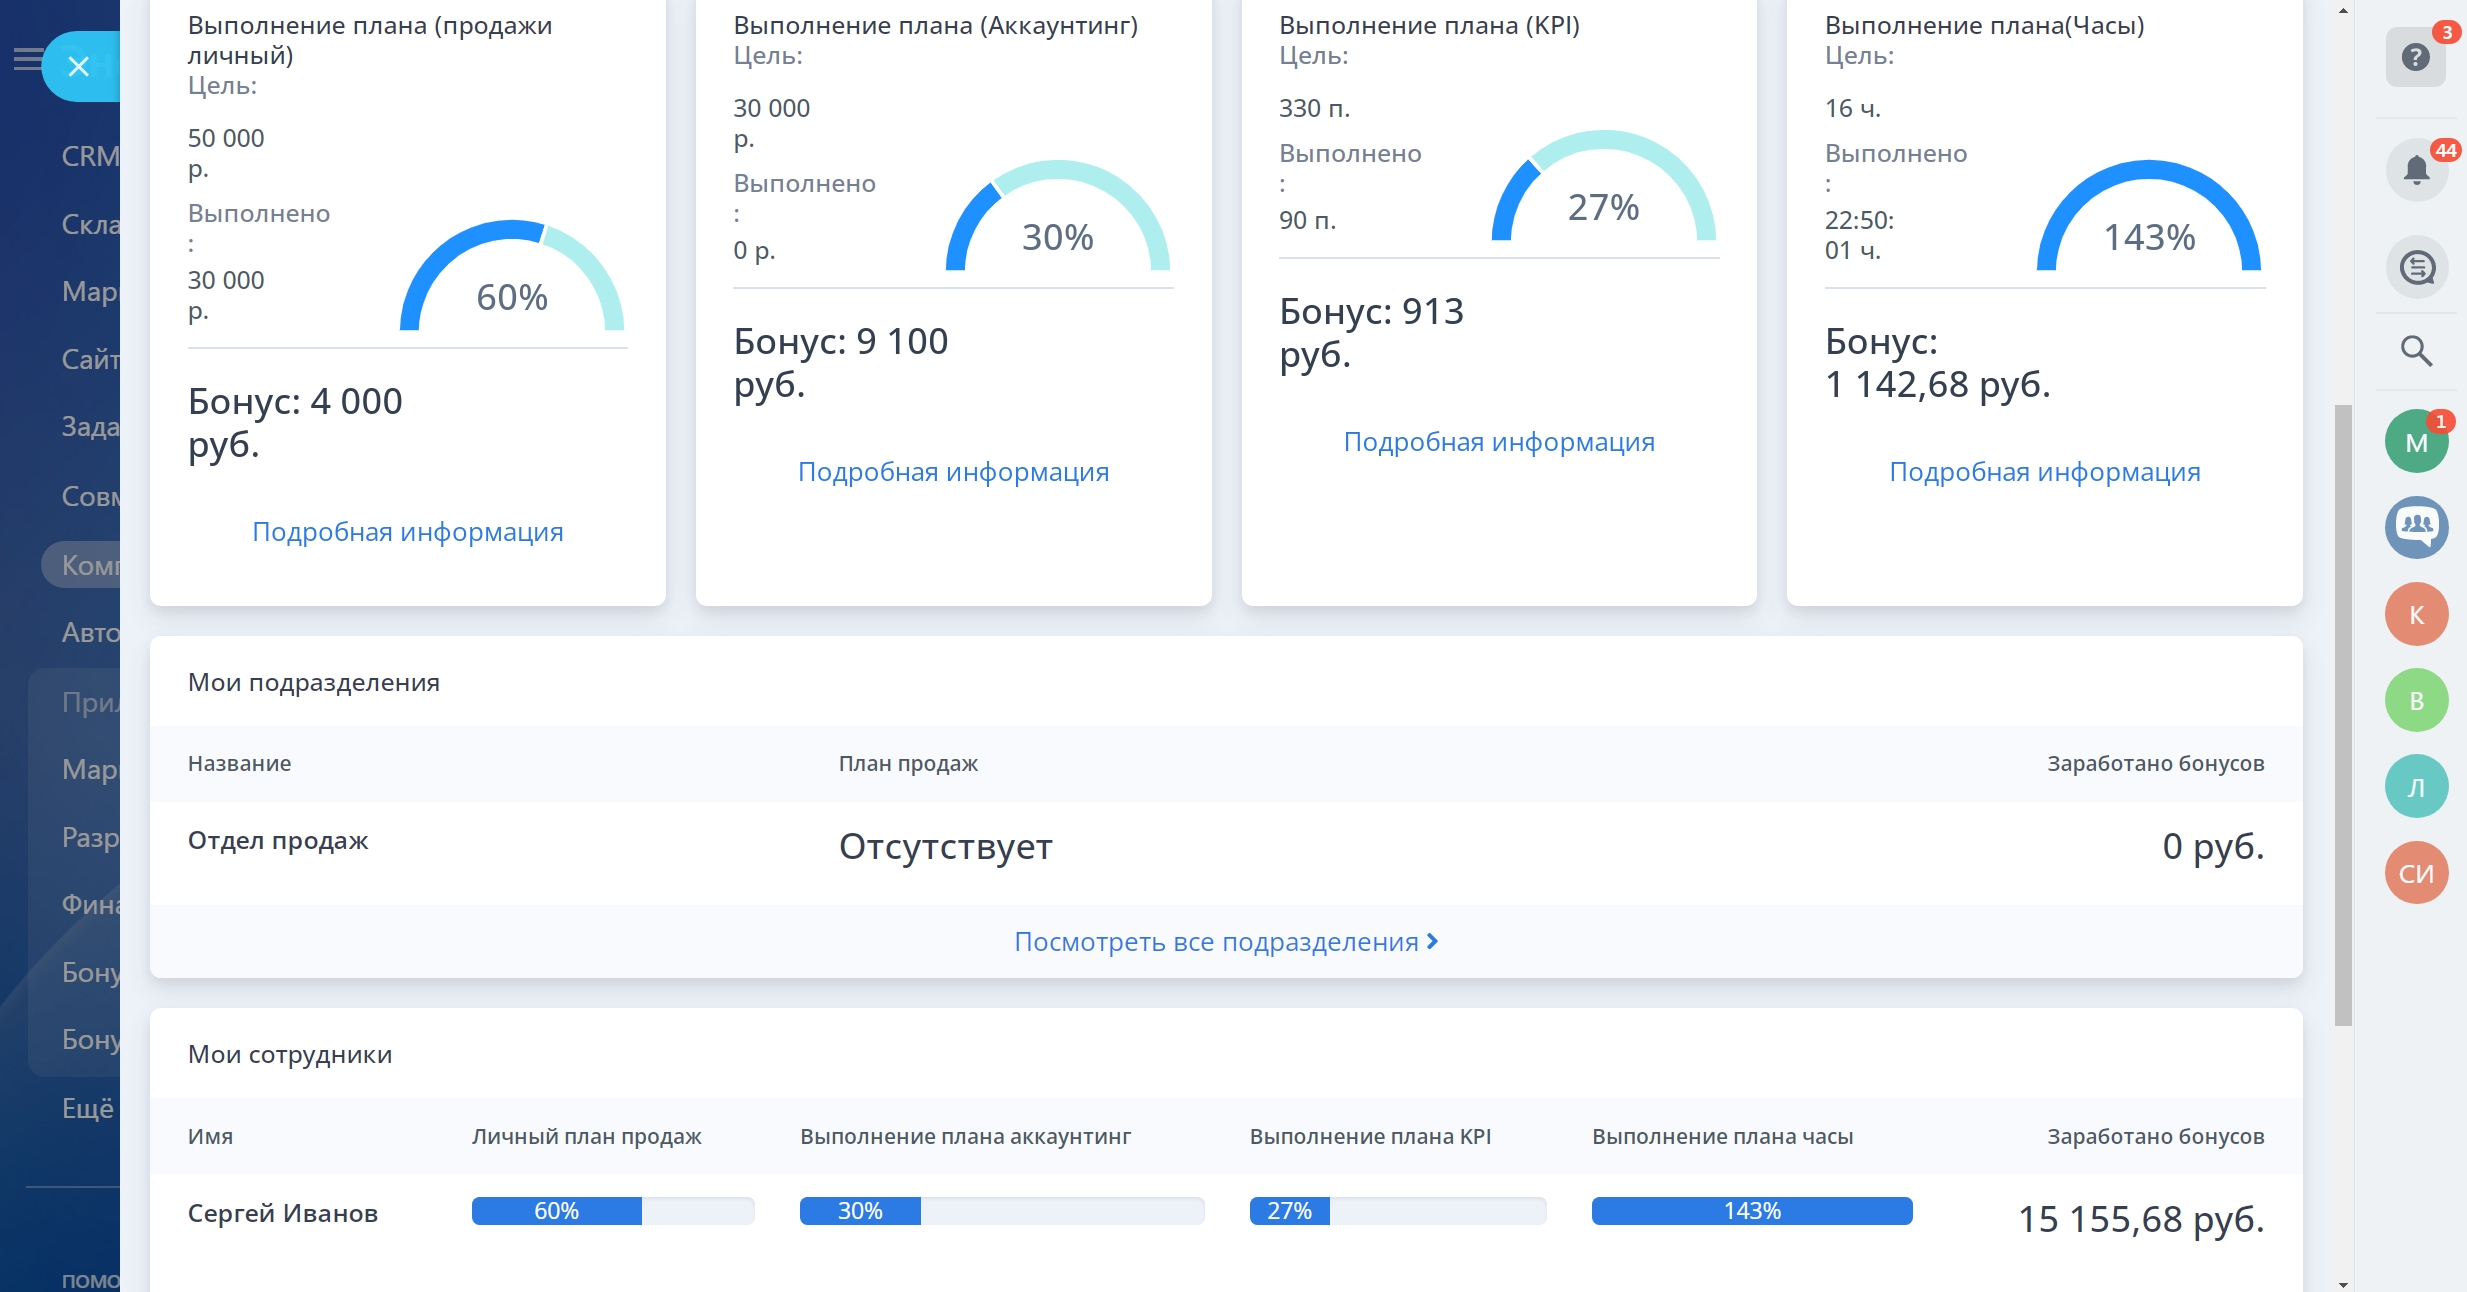Select CRM in the left menu
This screenshot has height=1292, width=2467.
[89, 156]
